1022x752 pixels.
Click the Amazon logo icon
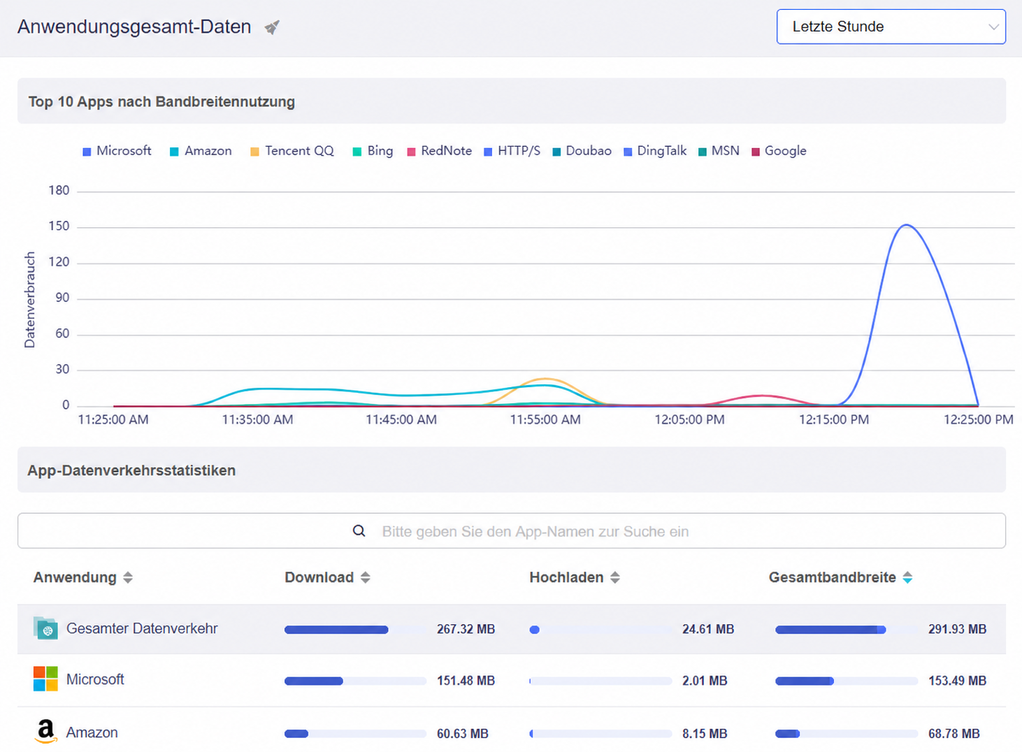point(46,731)
